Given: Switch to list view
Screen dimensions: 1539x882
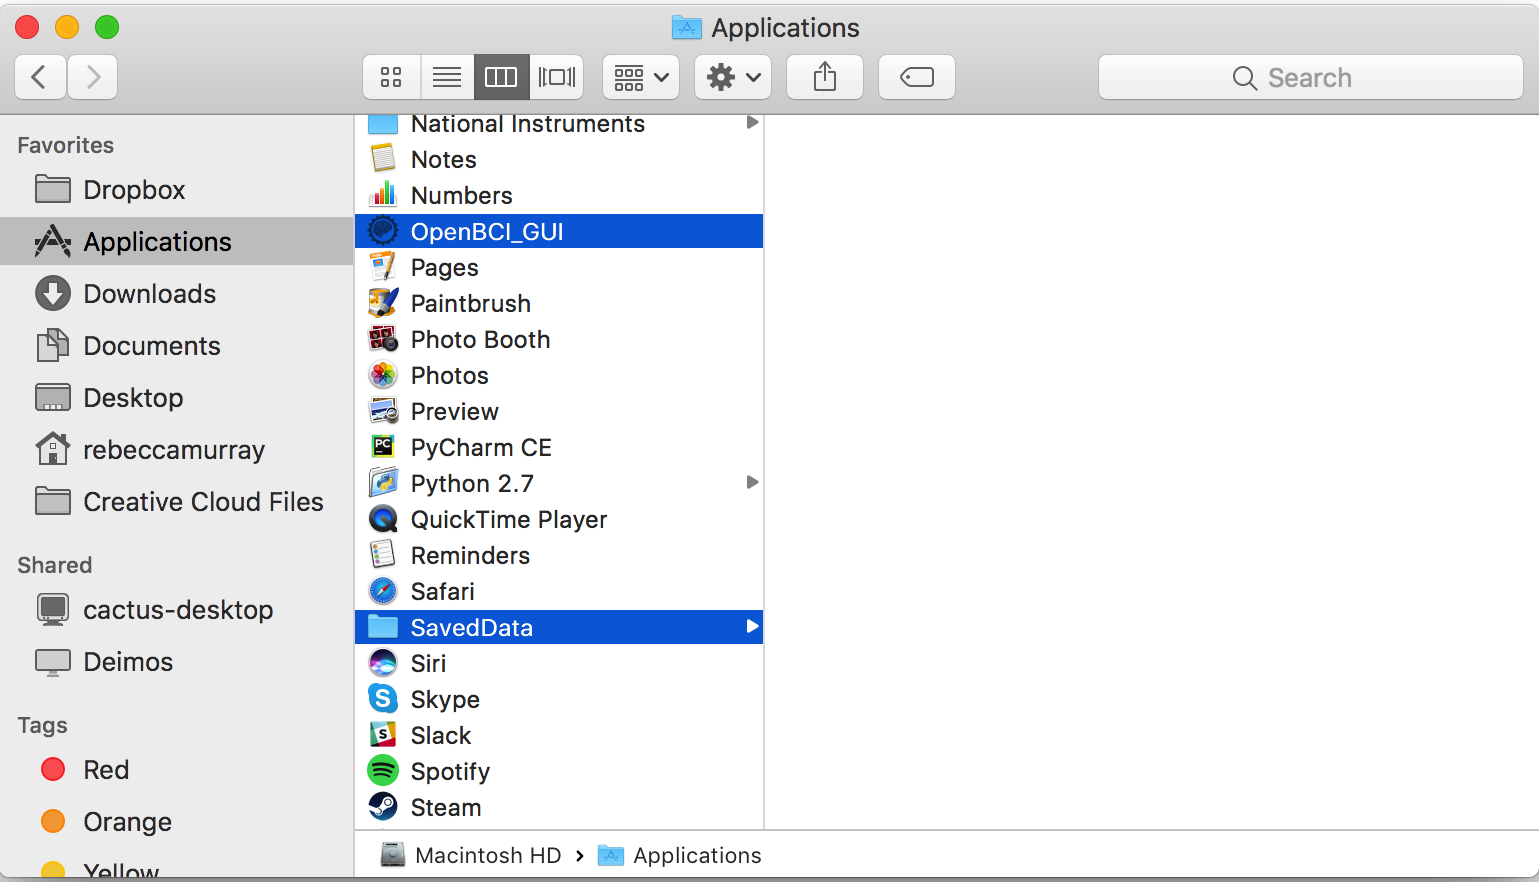Looking at the screenshot, I should tap(447, 77).
